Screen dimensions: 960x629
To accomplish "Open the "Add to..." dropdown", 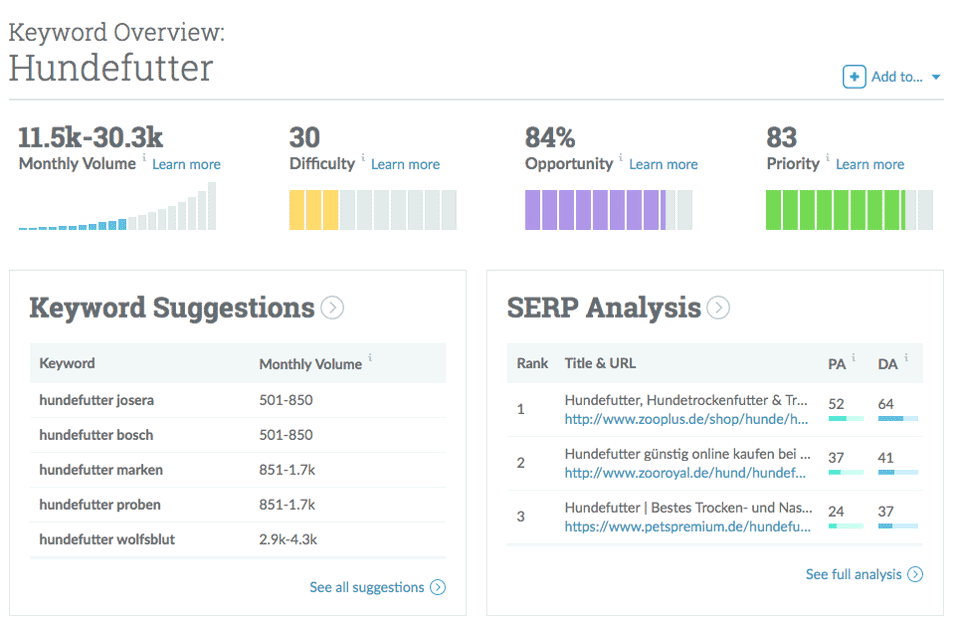I will click(x=899, y=76).
